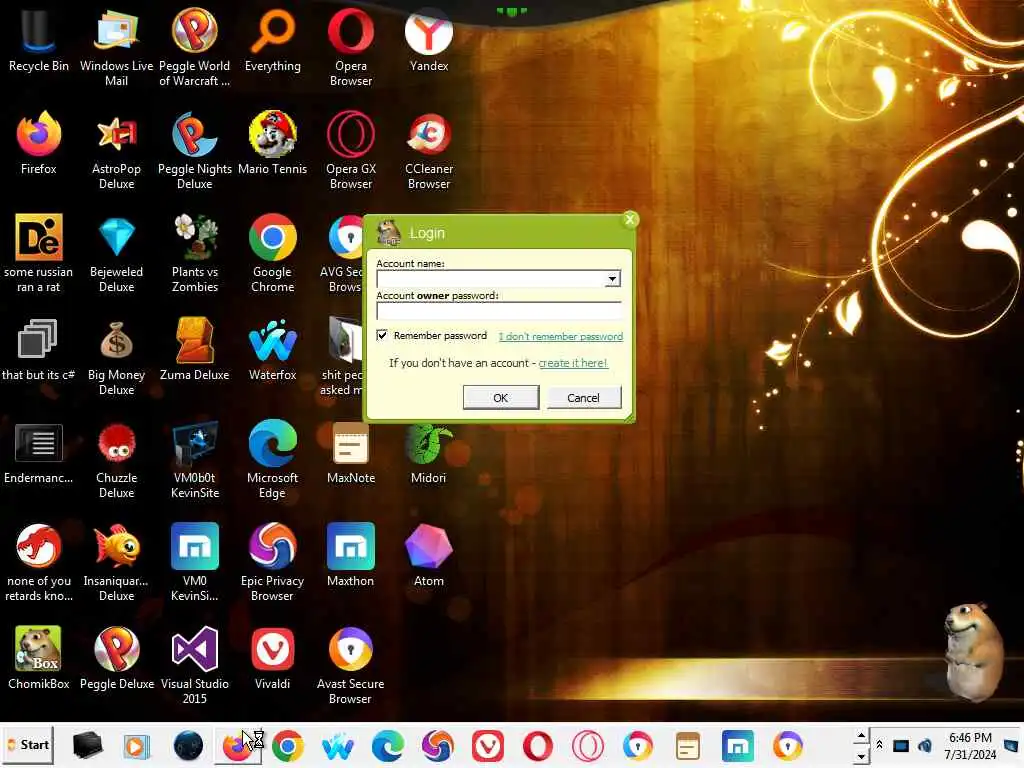1024x768 pixels.
Task: Open the 'I don't remember password' link
Action: click(x=560, y=337)
